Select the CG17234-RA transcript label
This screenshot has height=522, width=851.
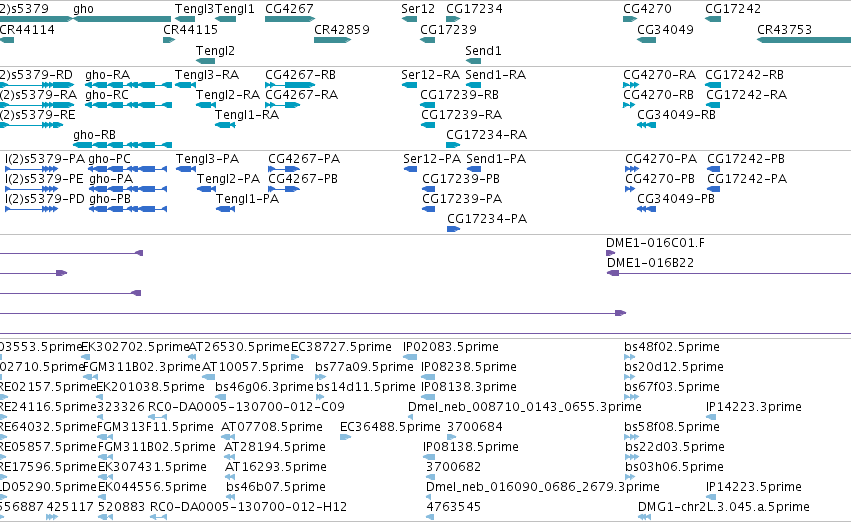tap(486, 135)
